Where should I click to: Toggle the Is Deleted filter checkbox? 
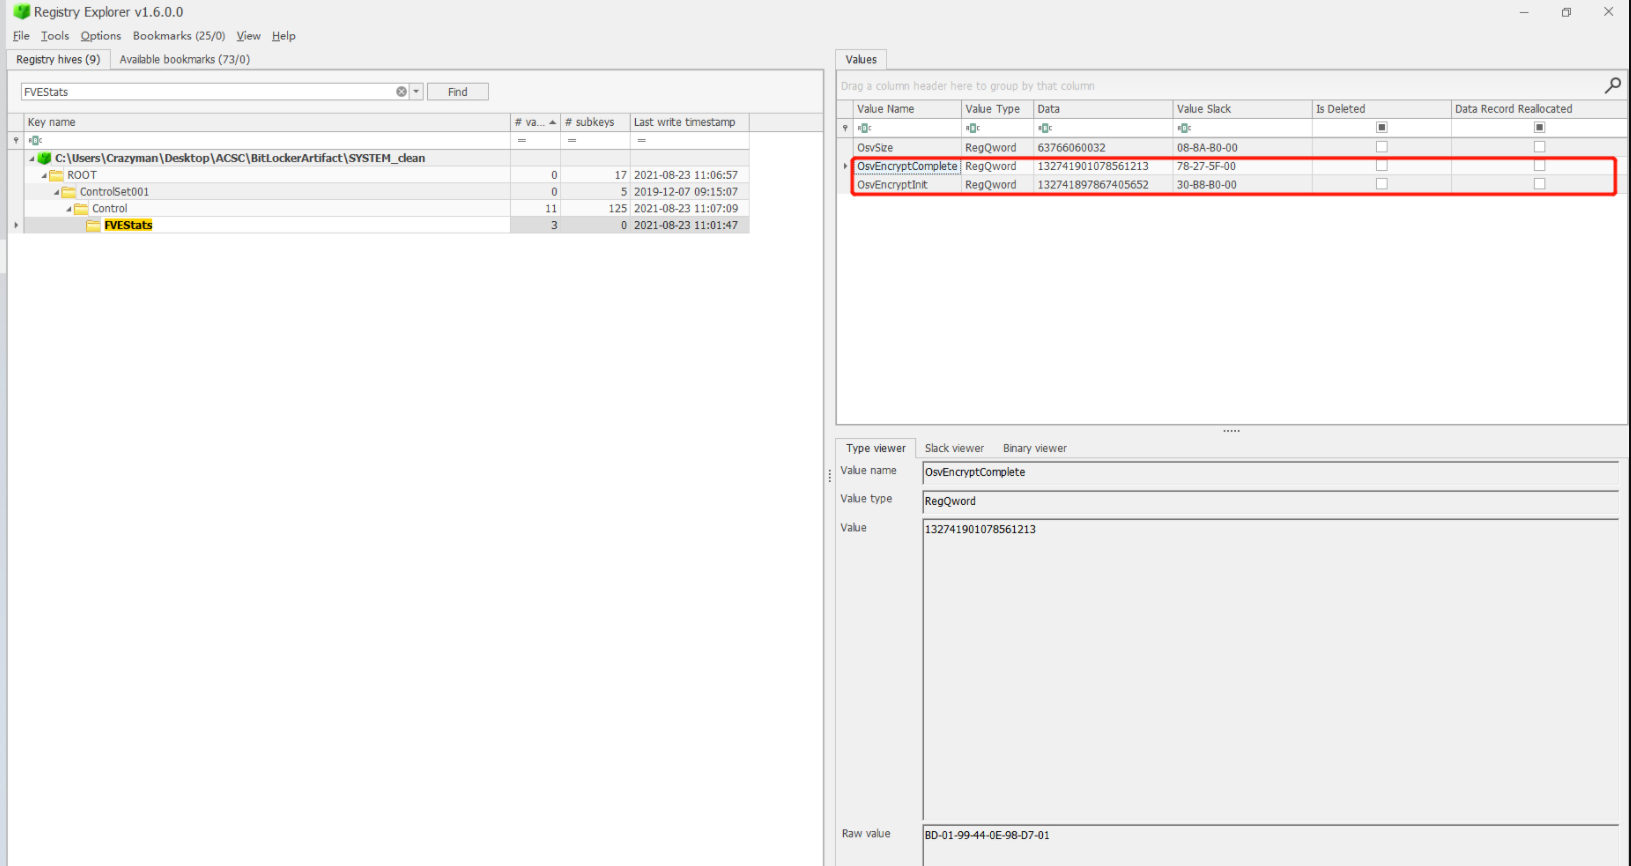point(1381,128)
